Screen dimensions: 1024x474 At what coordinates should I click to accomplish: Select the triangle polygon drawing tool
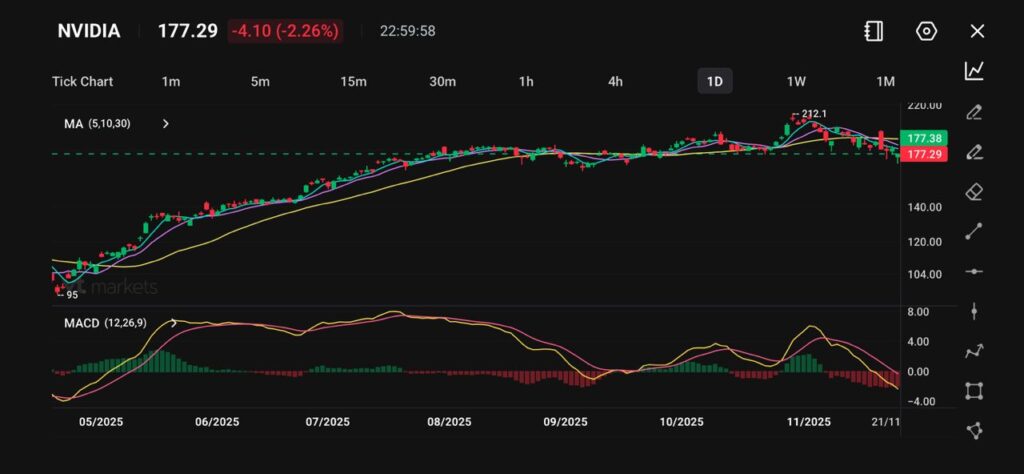coord(974,430)
